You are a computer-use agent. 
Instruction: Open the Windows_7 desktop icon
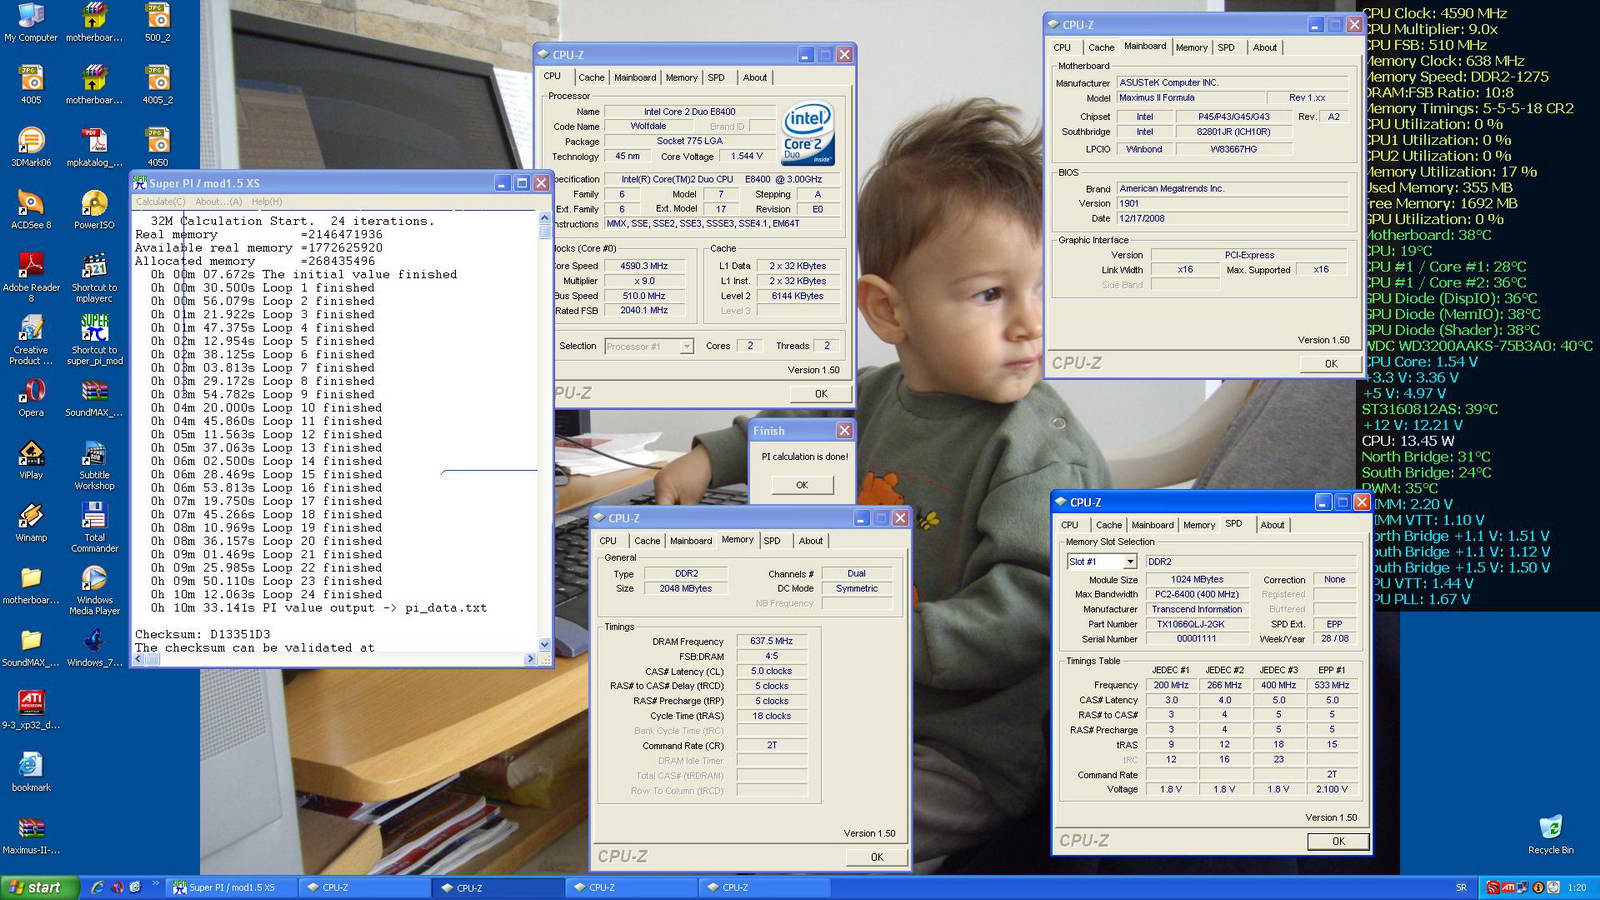pos(94,647)
